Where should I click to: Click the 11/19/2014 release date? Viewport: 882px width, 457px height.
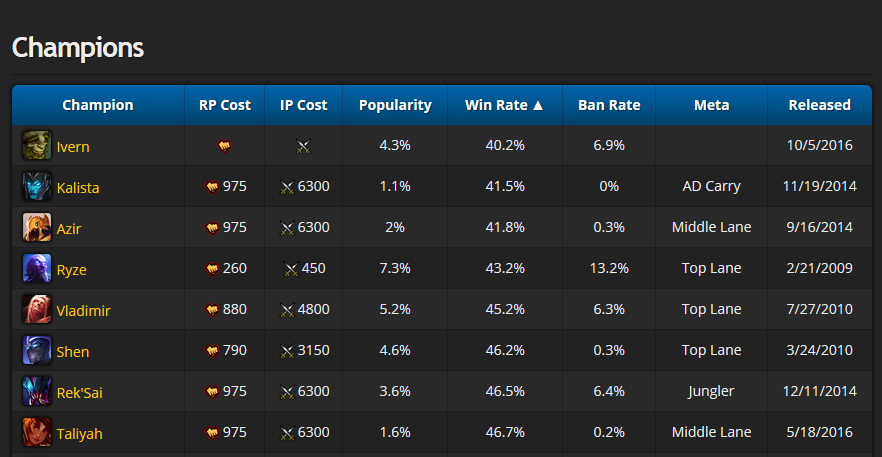pos(820,186)
